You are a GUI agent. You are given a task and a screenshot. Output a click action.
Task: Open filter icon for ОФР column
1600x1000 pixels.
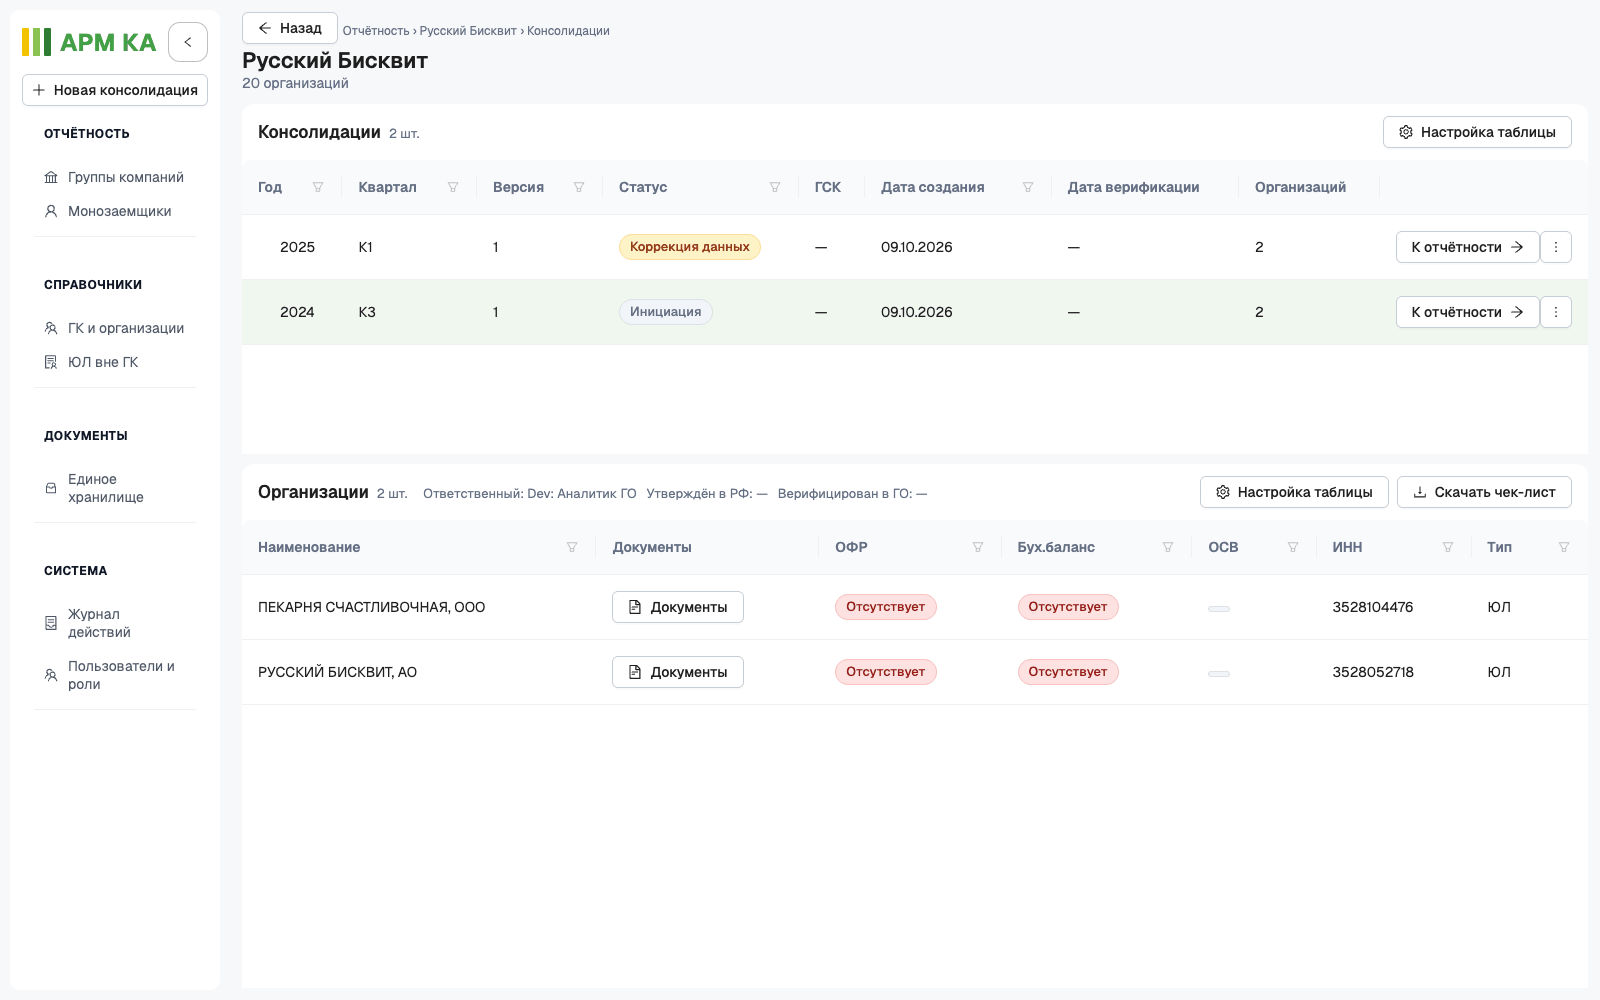[x=978, y=547]
